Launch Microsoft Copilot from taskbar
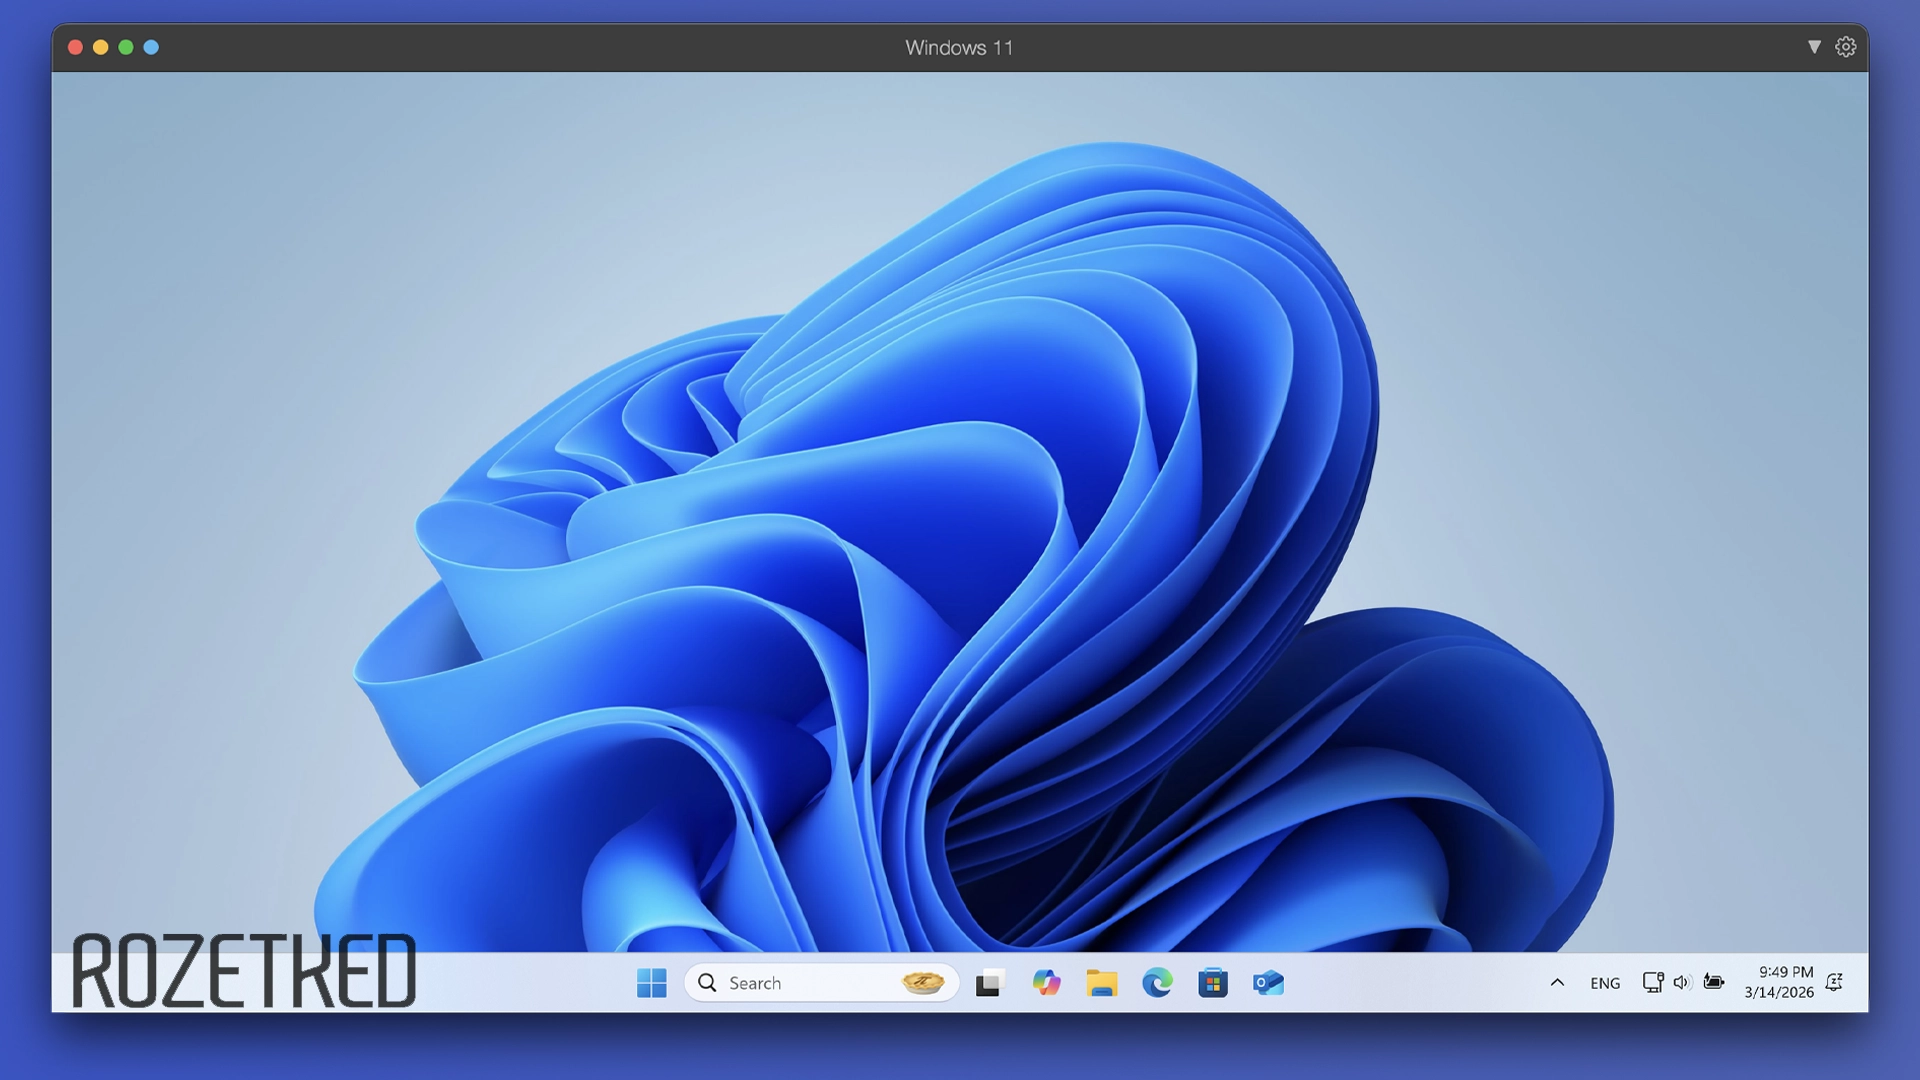 (1046, 983)
